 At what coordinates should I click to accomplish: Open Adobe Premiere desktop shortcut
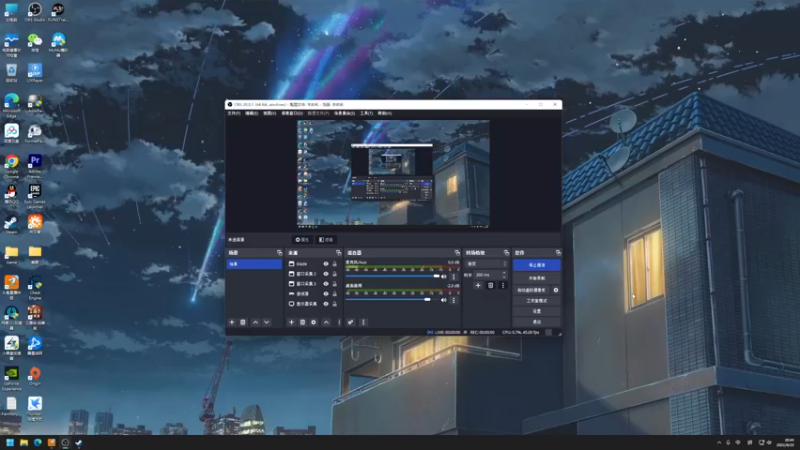35,166
